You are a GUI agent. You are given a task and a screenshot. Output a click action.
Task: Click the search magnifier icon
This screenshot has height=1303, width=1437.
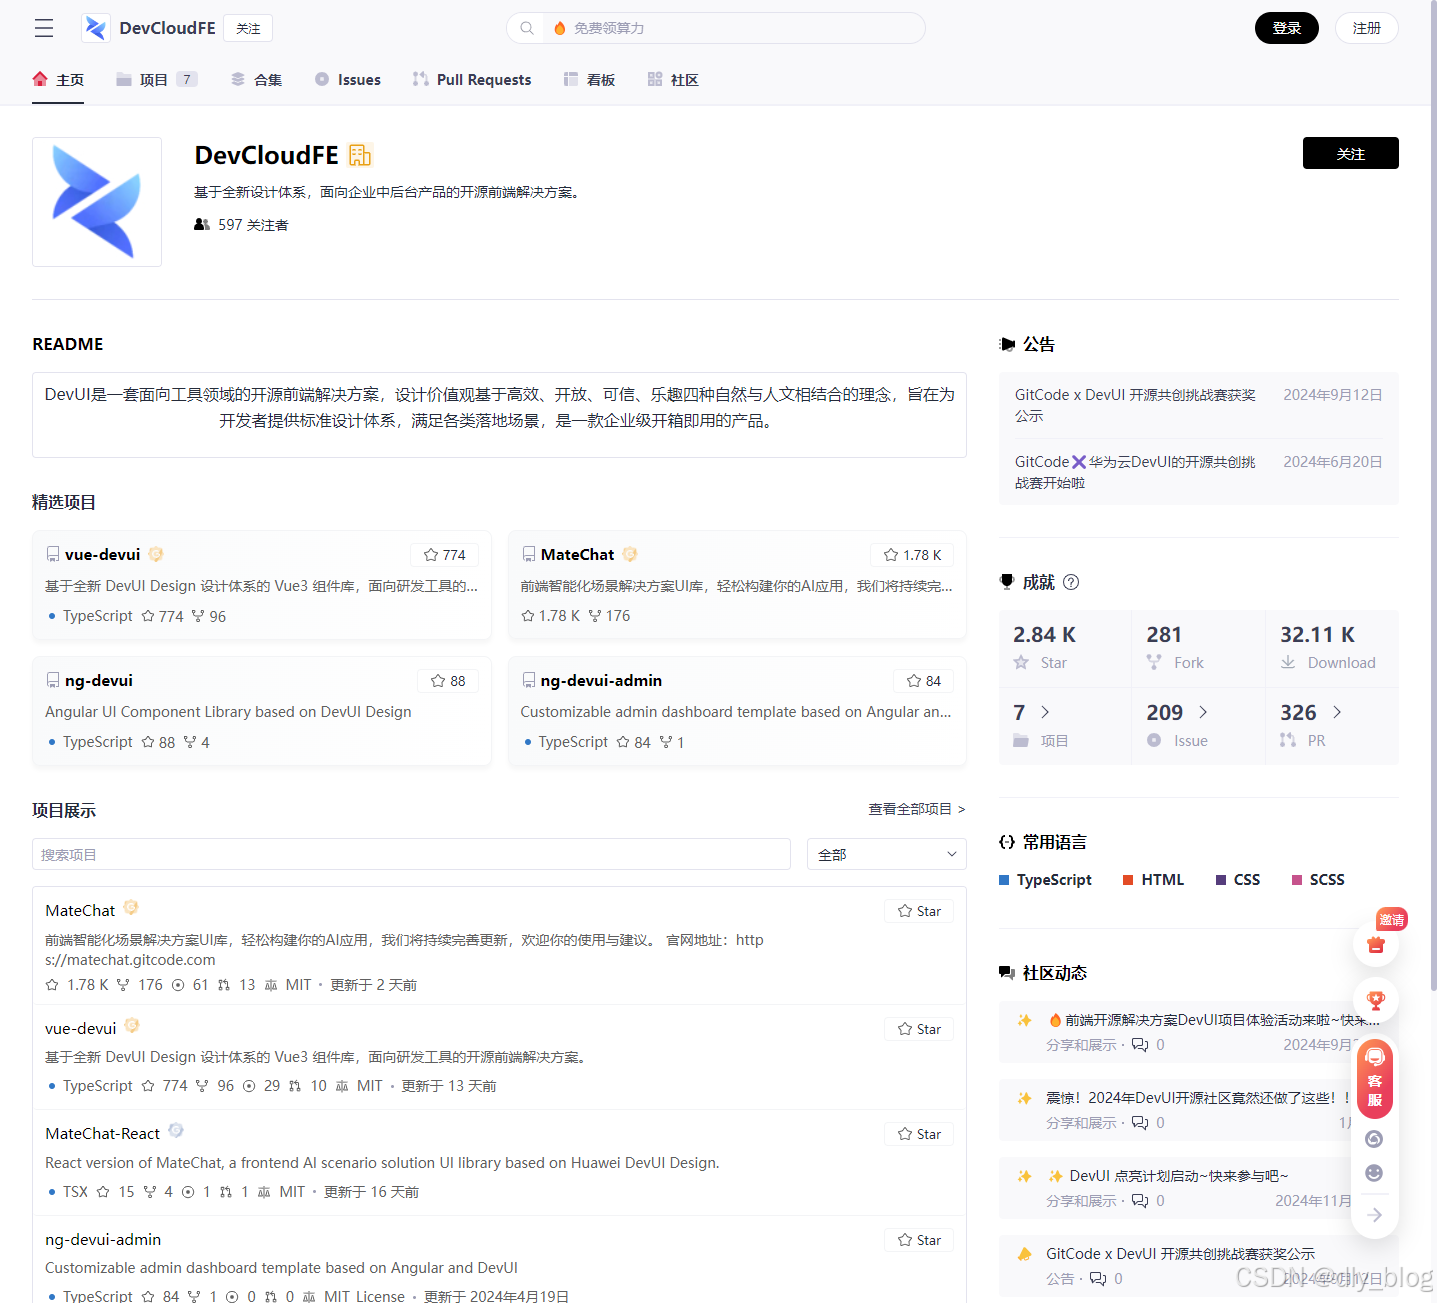tap(527, 28)
